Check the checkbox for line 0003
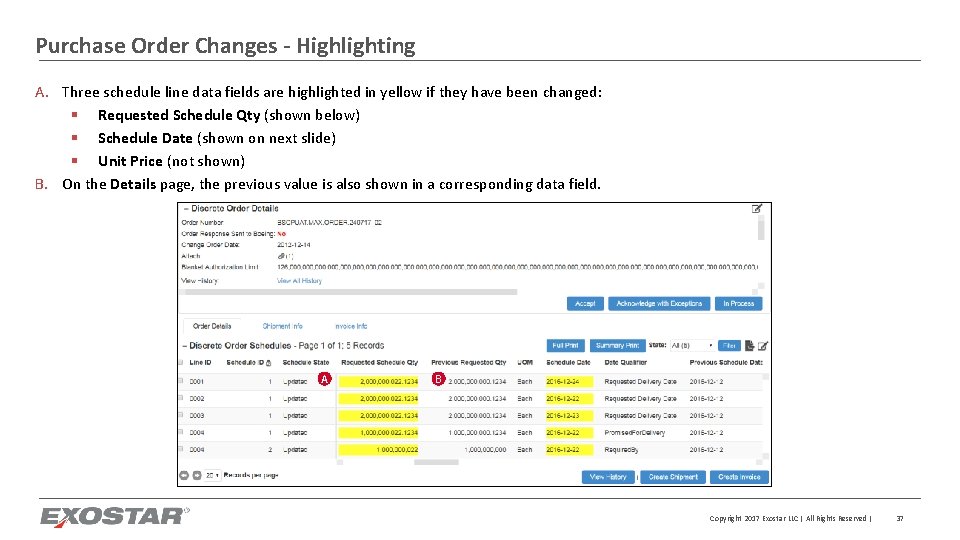This screenshot has width=960, height=540. (x=181, y=415)
